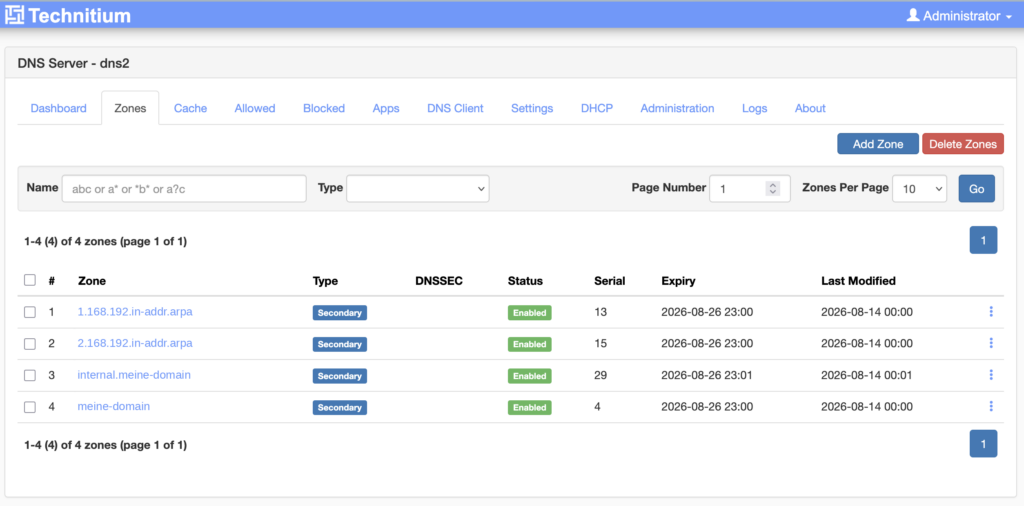Click the Go button
The width and height of the screenshot is (1024, 506).
pyautogui.click(x=976, y=189)
